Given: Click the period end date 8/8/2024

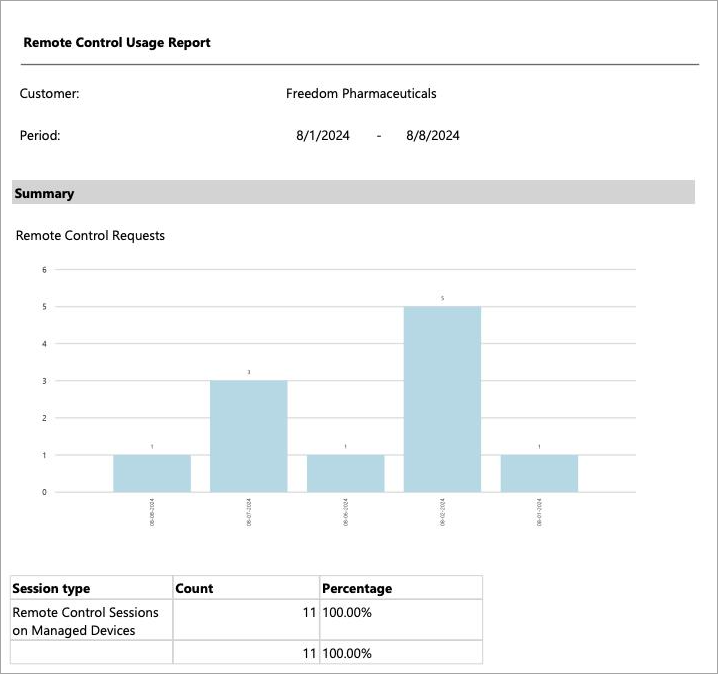Looking at the screenshot, I should [433, 136].
